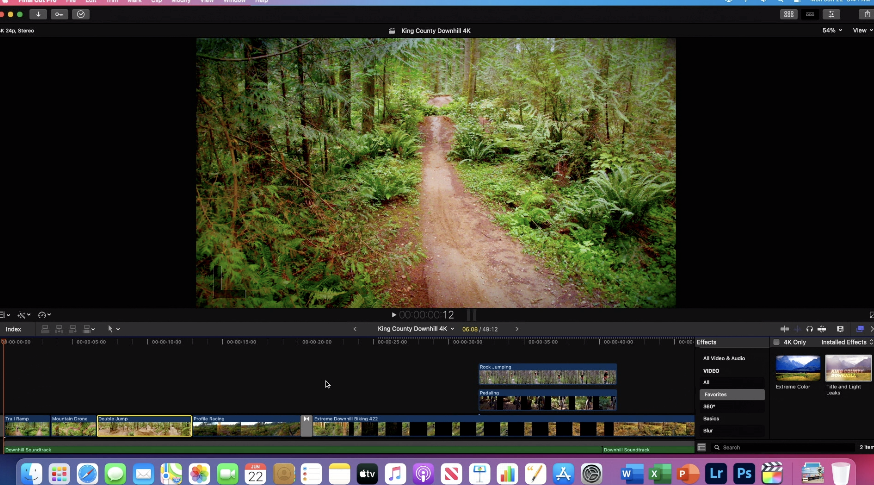Select the Trail Ramp clip
874x485 pixels.
[x=27, y=426]
